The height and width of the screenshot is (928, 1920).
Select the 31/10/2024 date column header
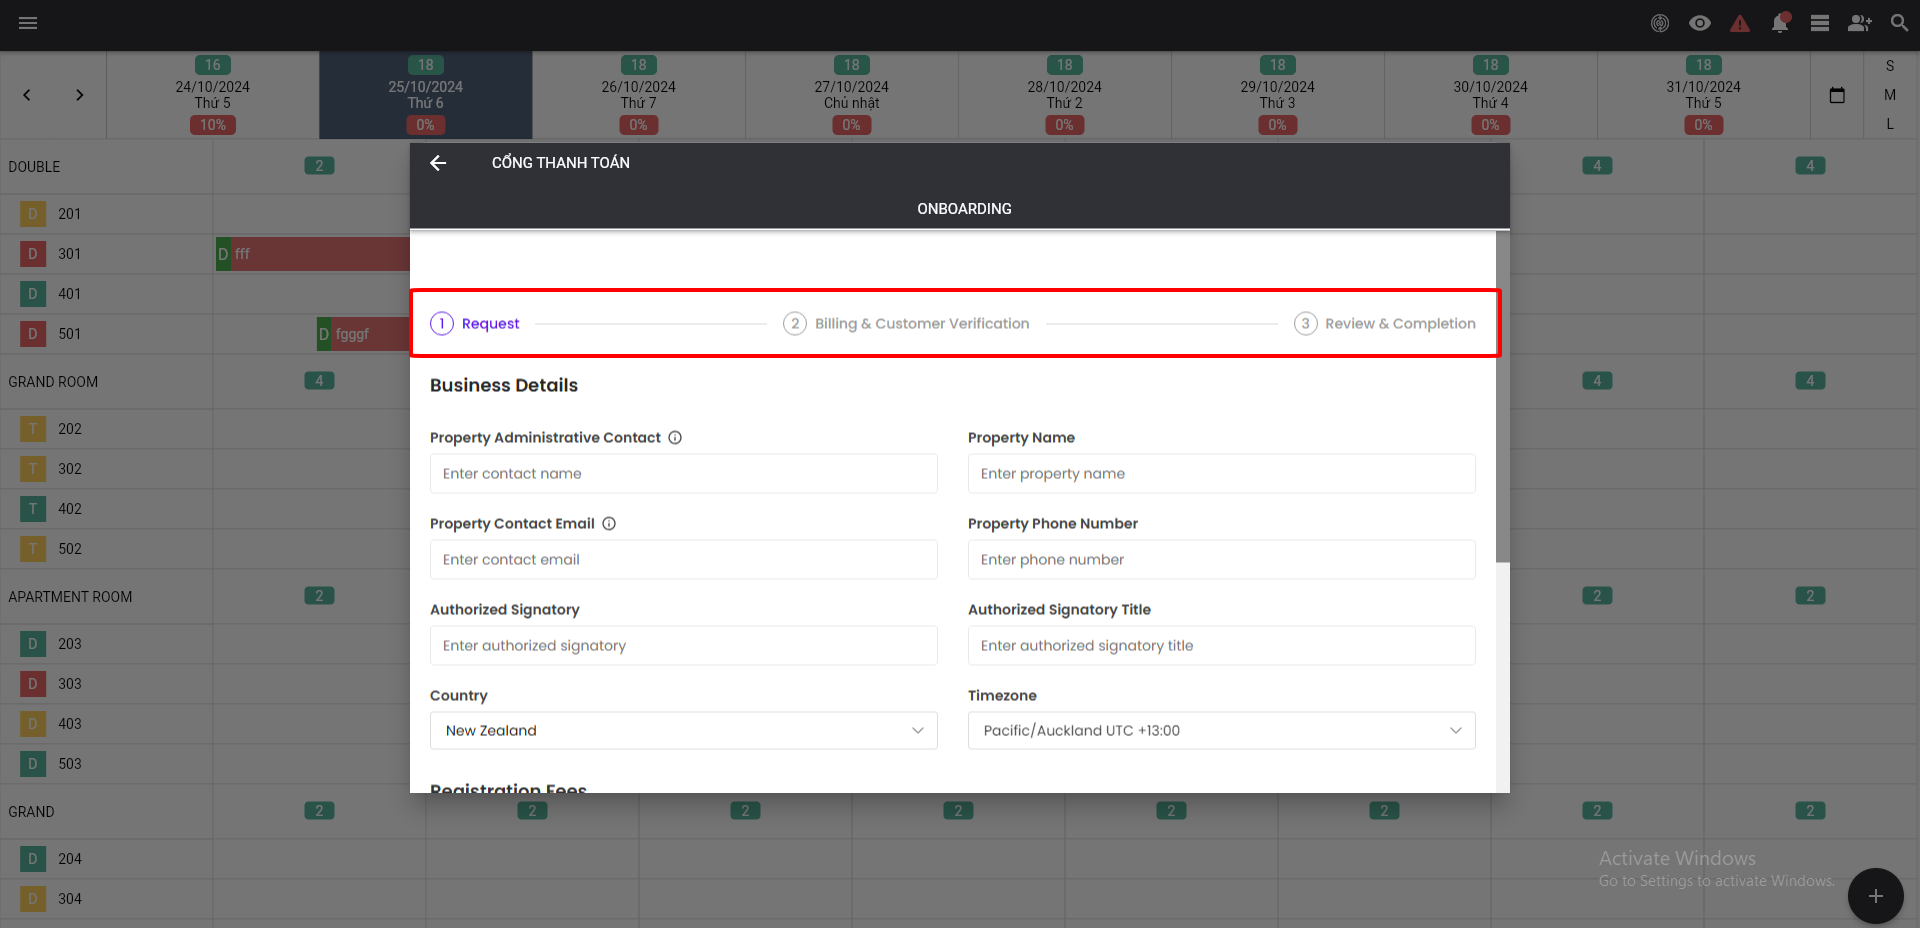(x=1704, y=95)
